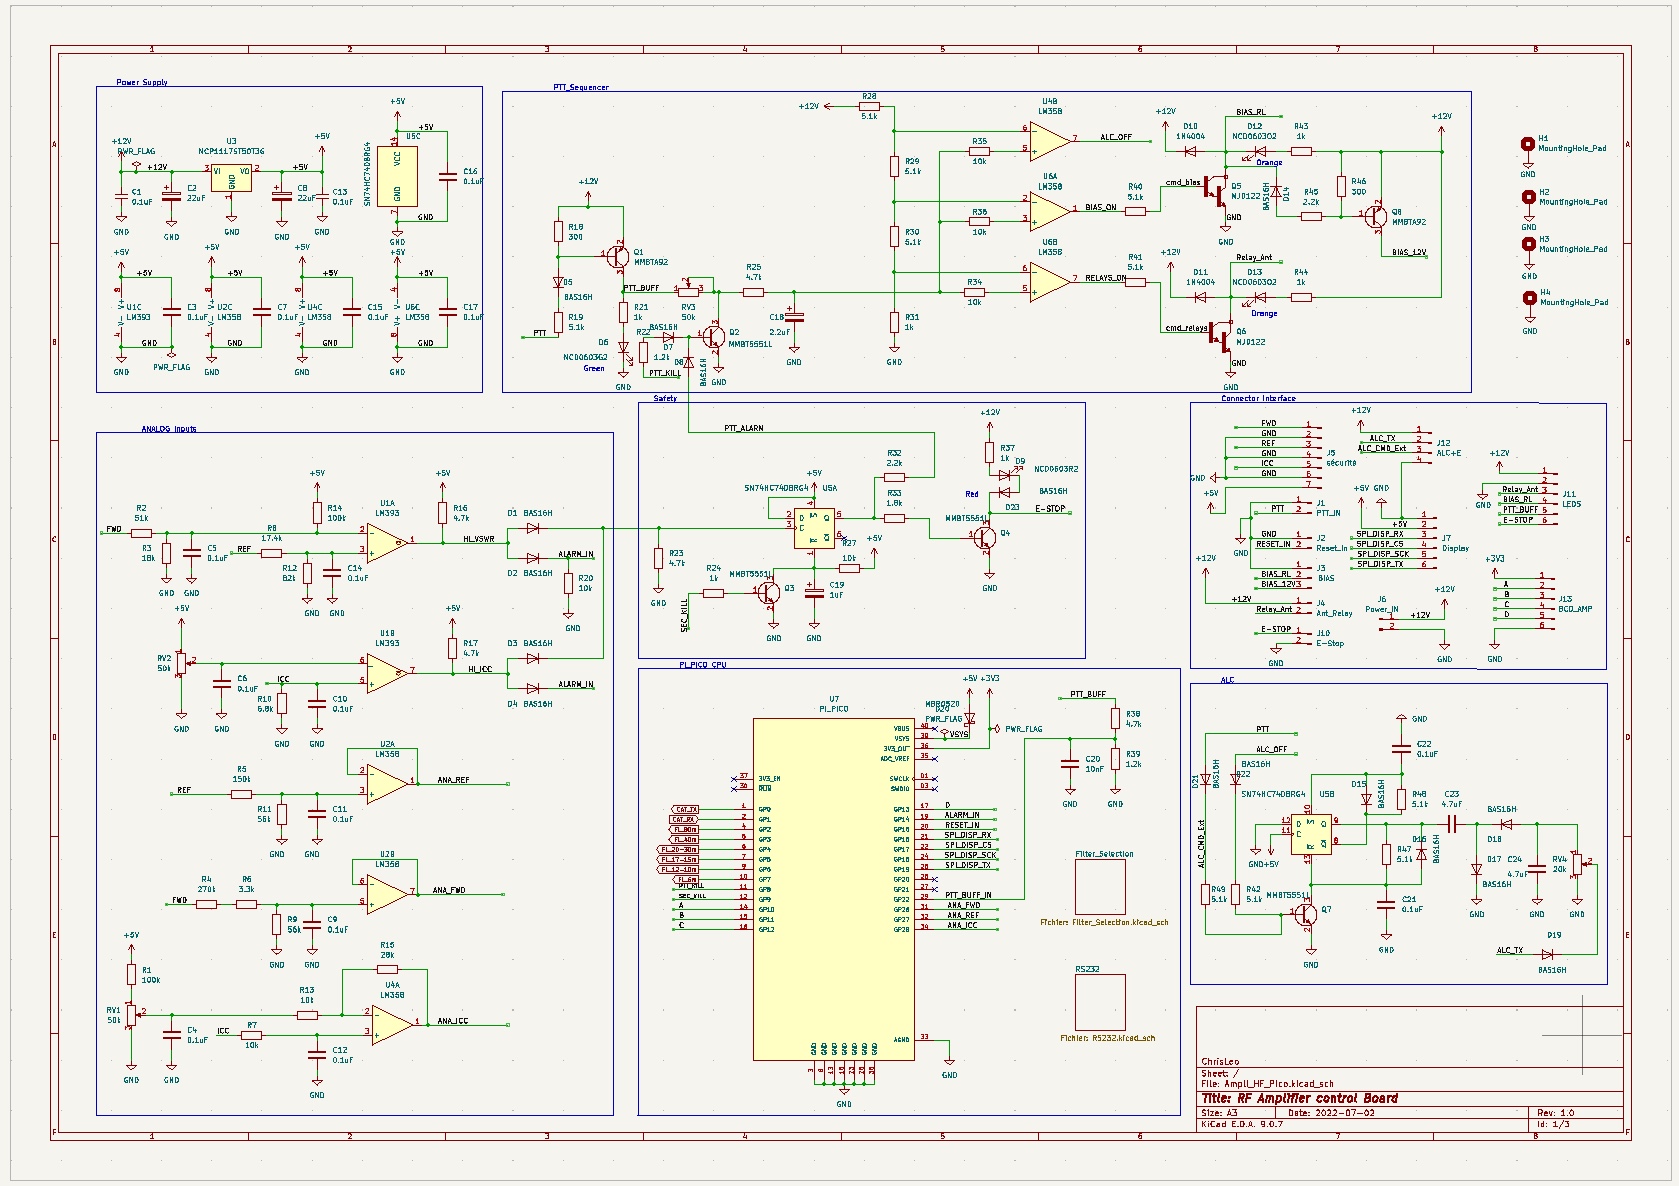This screenshot has height=1186, width=1679.
Task: Select the Power Supply section label
Action: 142,82
